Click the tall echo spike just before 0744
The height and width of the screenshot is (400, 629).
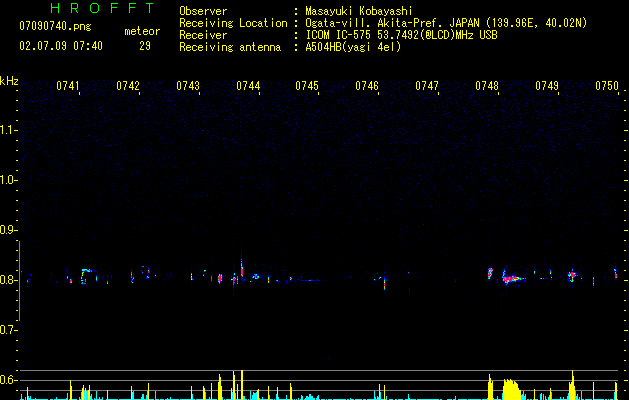click(241, 266)
